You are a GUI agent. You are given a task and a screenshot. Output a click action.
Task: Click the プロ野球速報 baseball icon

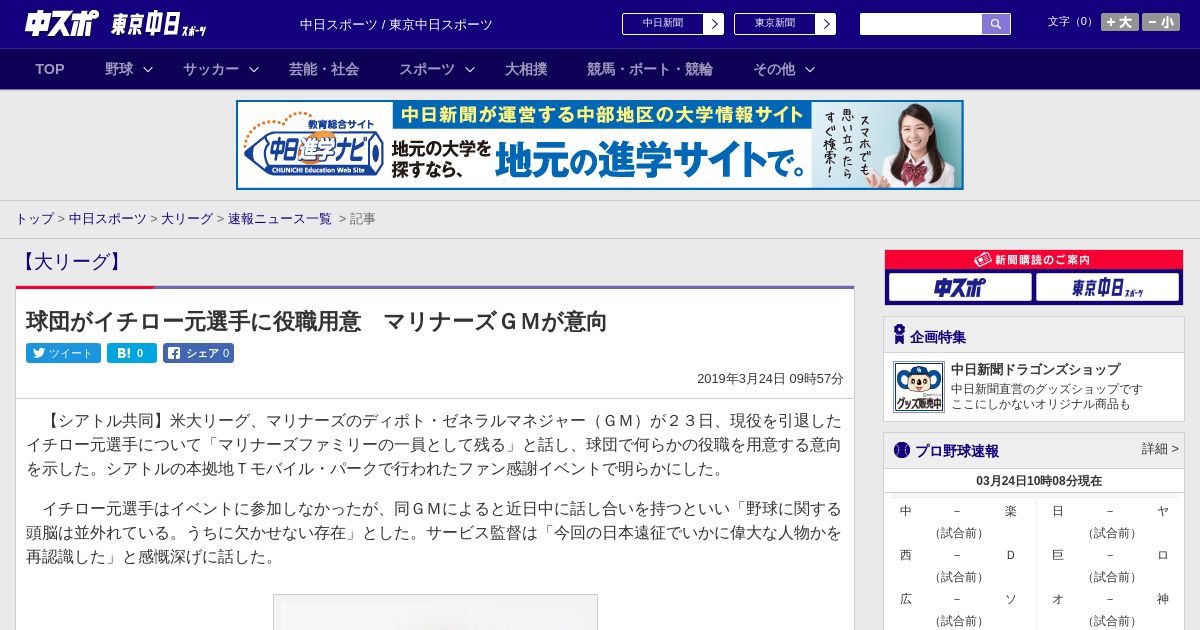pos(901,450)
